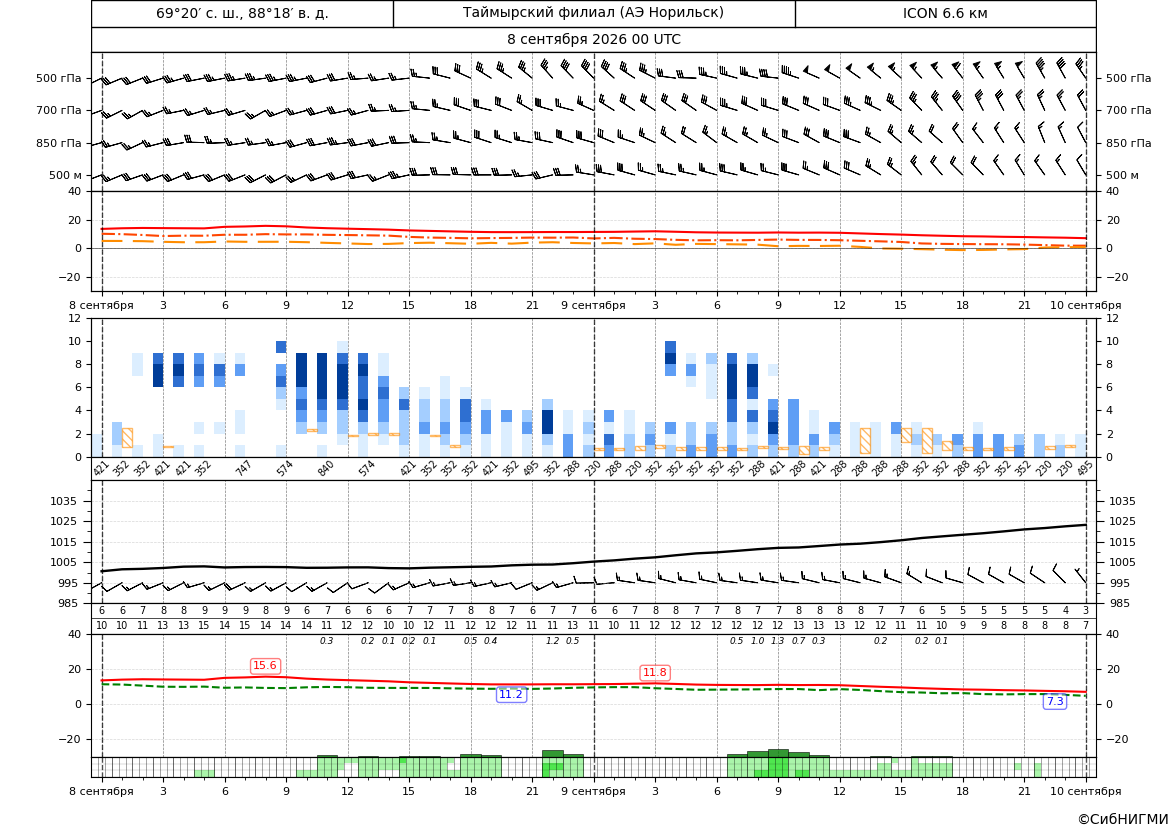1169x827 pixels.
Task: Click the blue 7.3 minimum temperature label
Action: (1055, 701)
